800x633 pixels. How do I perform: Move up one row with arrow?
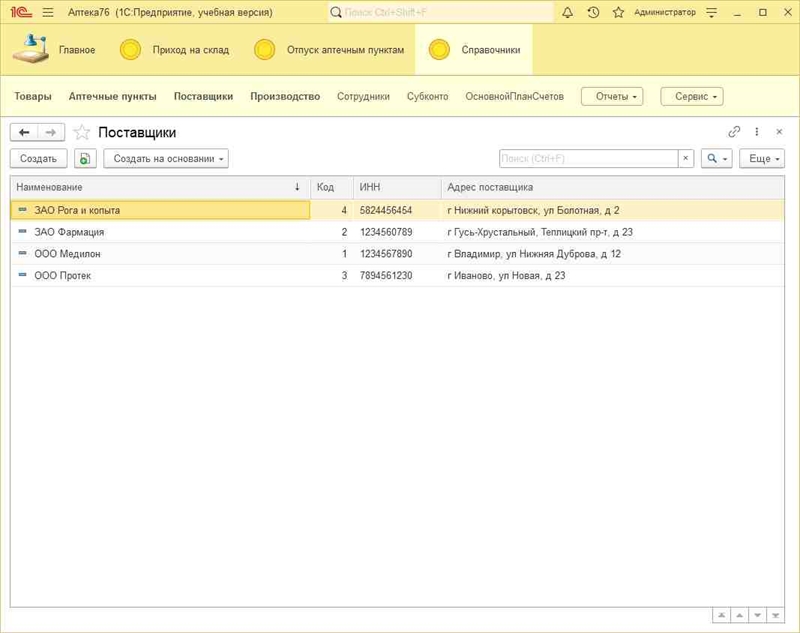[x=739, y=616]
